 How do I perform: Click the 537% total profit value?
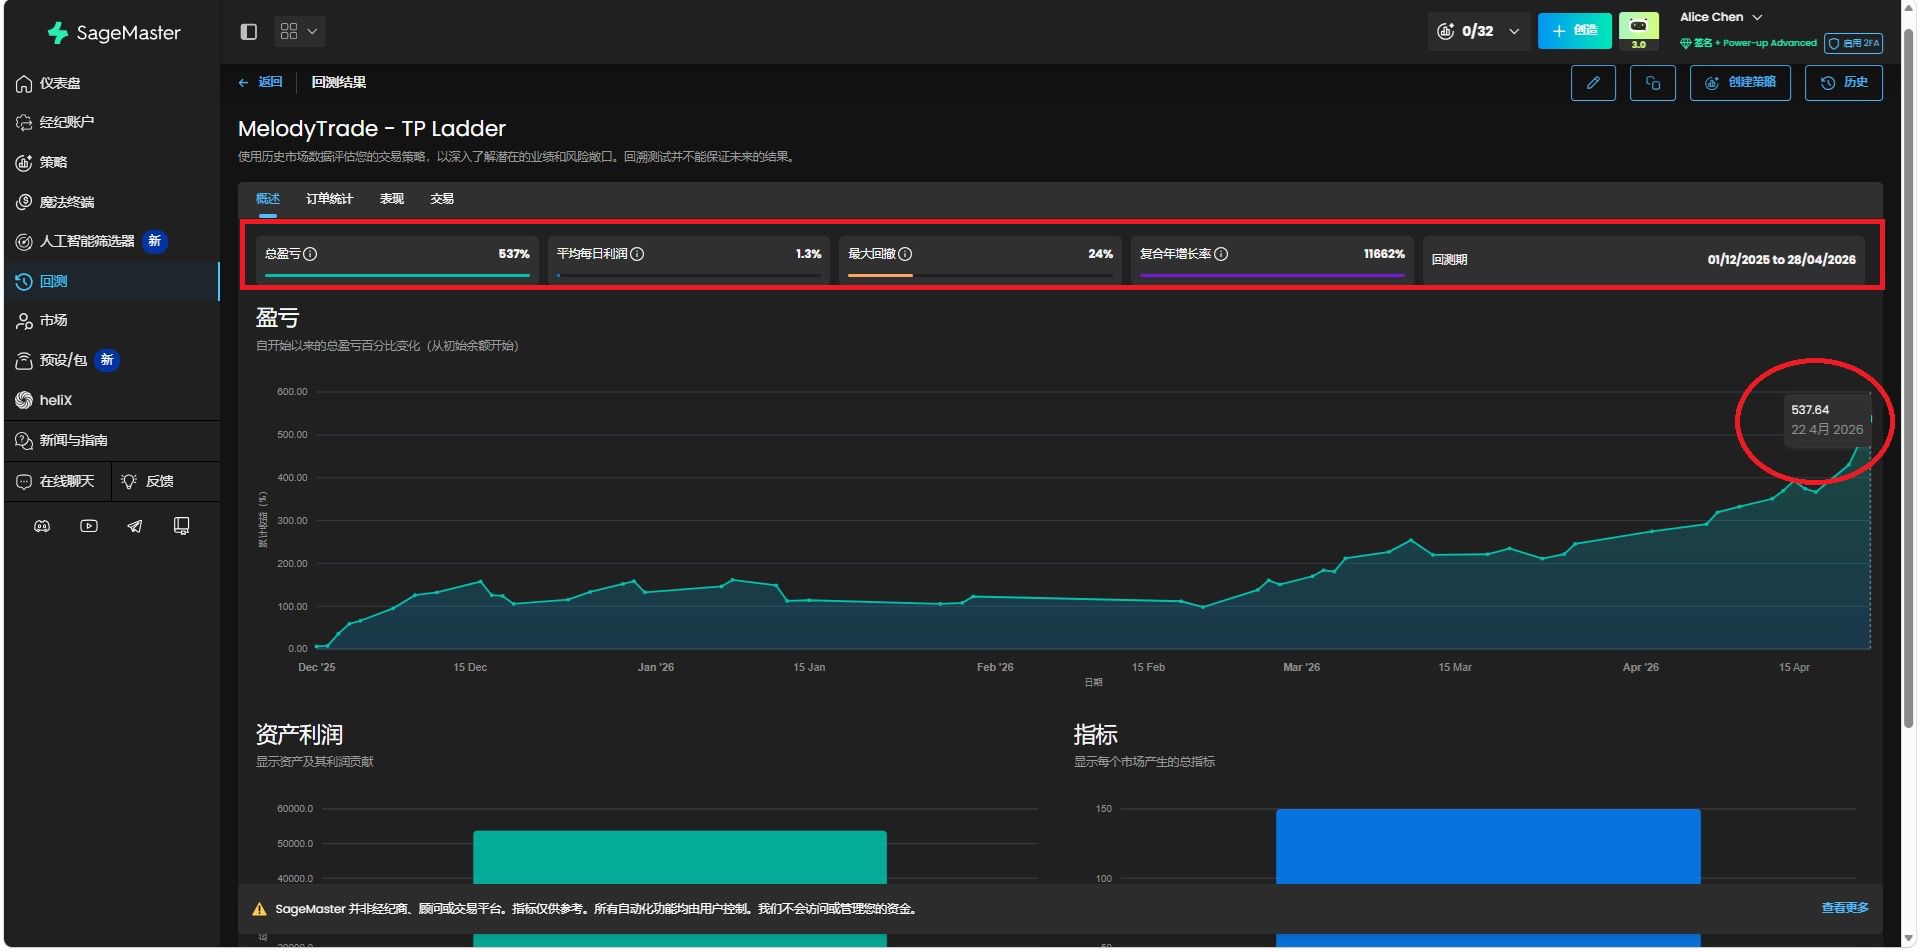coord(514,254)
